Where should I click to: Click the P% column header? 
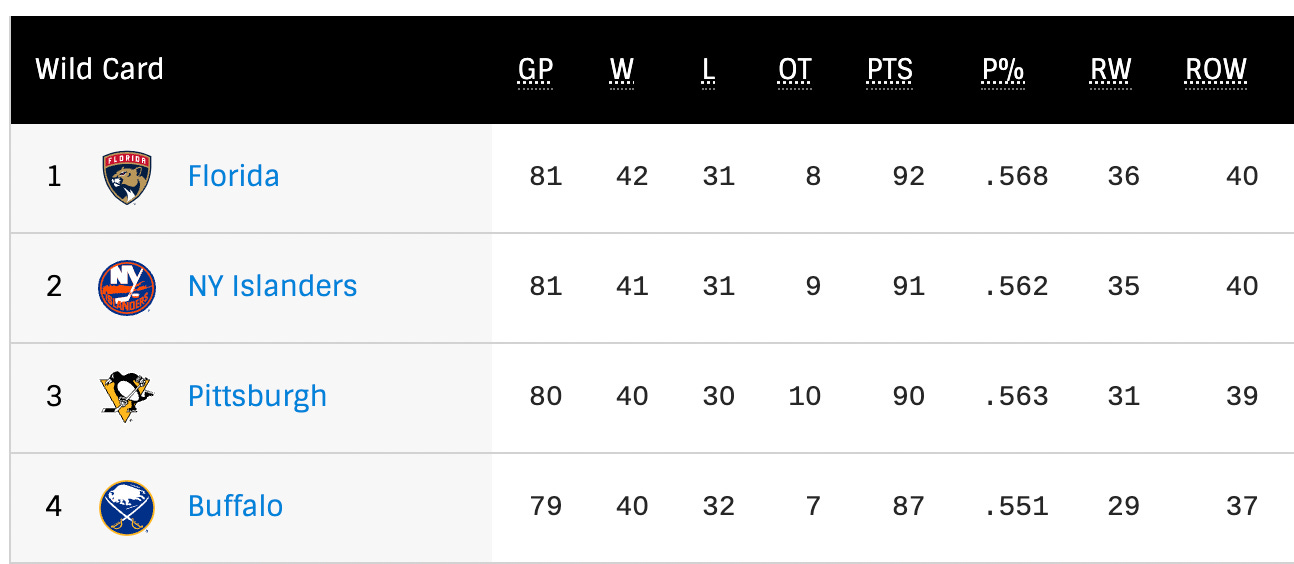click(x=1003, y=70)
